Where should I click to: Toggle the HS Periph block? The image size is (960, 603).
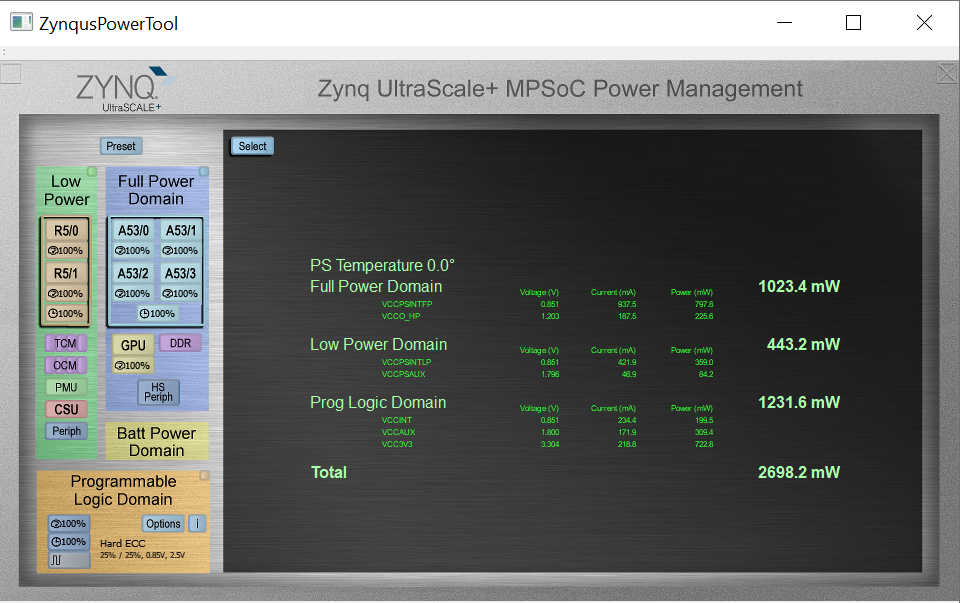(x=158, y=392)
